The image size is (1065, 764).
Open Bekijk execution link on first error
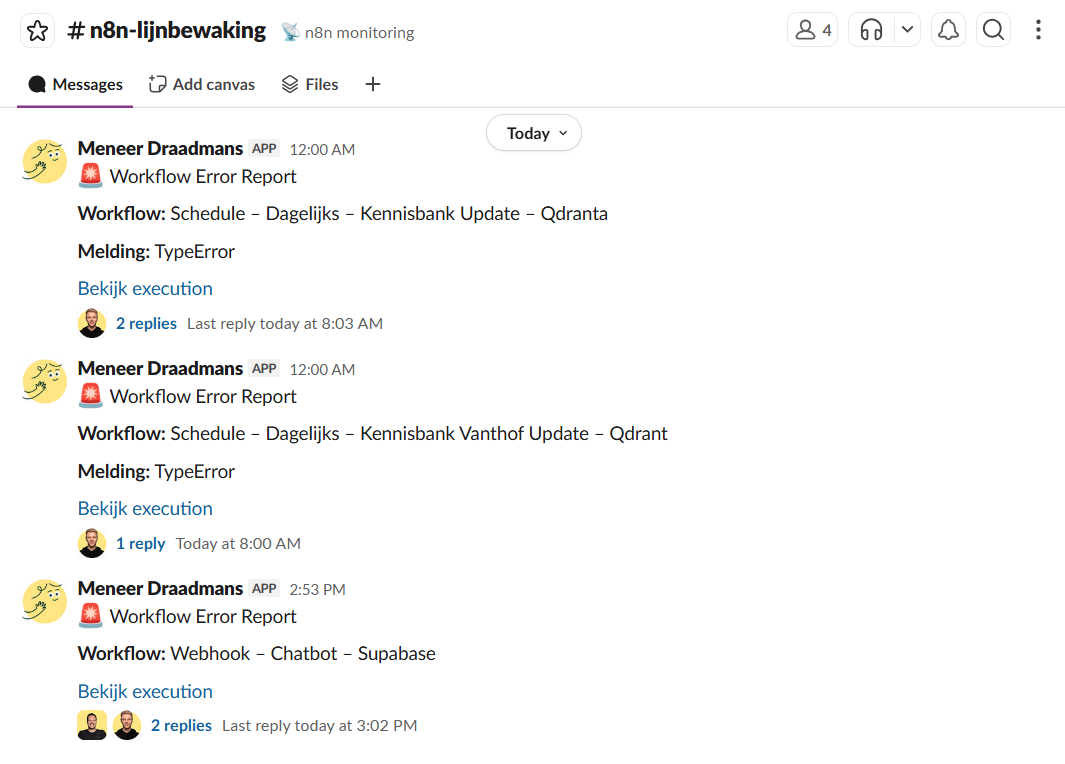click(x=145, y=288)
